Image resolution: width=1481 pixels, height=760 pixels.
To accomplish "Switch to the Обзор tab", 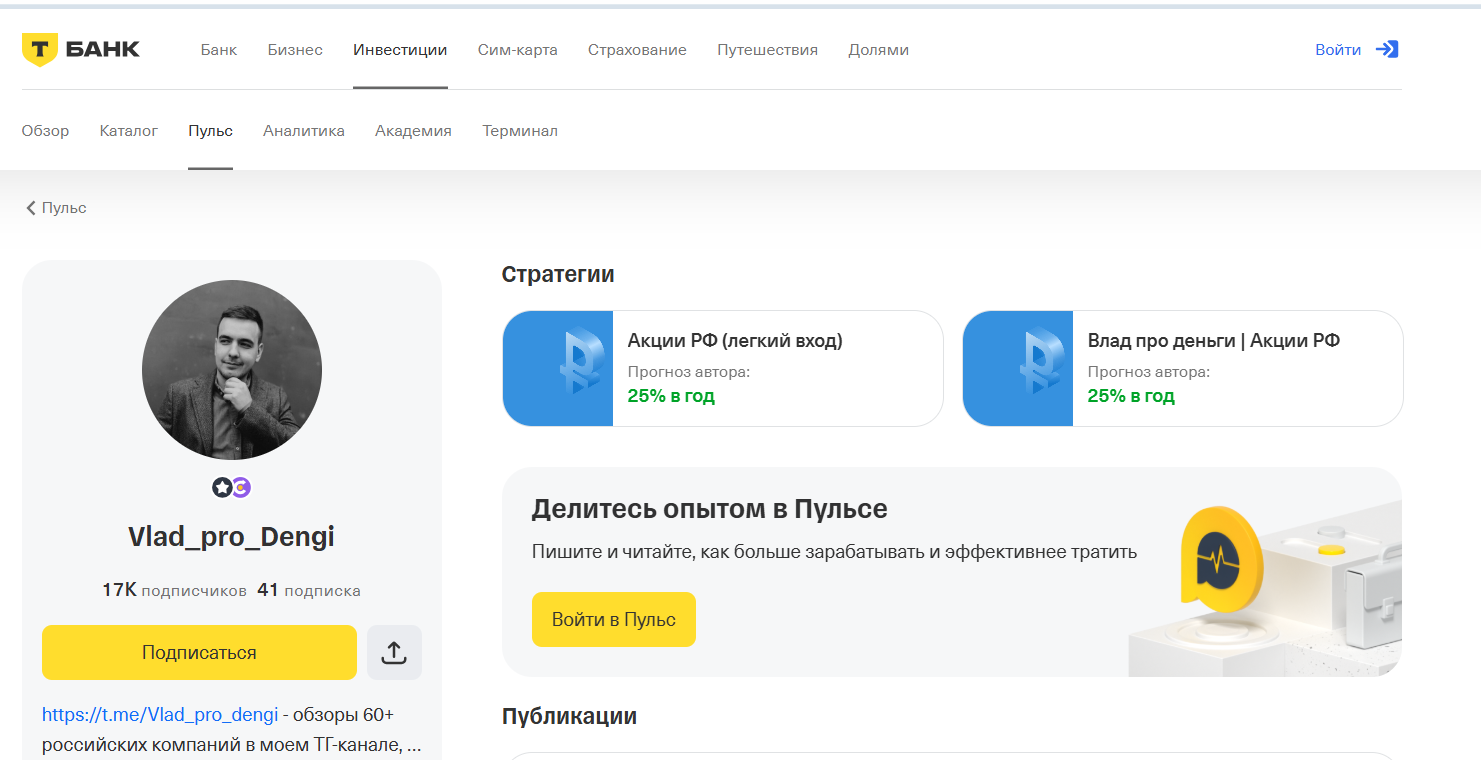I will point(46,131).
